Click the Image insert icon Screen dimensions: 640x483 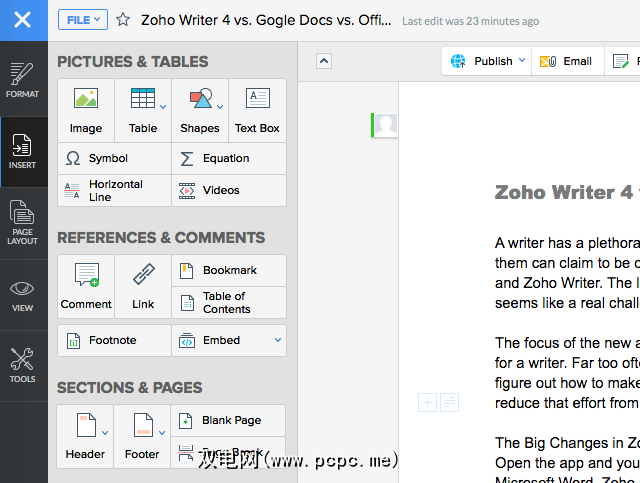click(x=86, y=110)
